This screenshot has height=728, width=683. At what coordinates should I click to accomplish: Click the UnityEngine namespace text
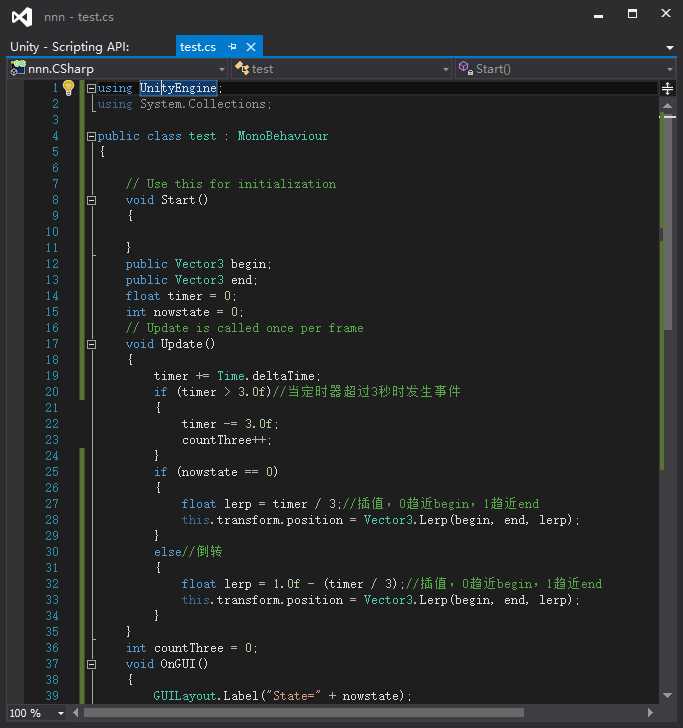tap(179, 88)
